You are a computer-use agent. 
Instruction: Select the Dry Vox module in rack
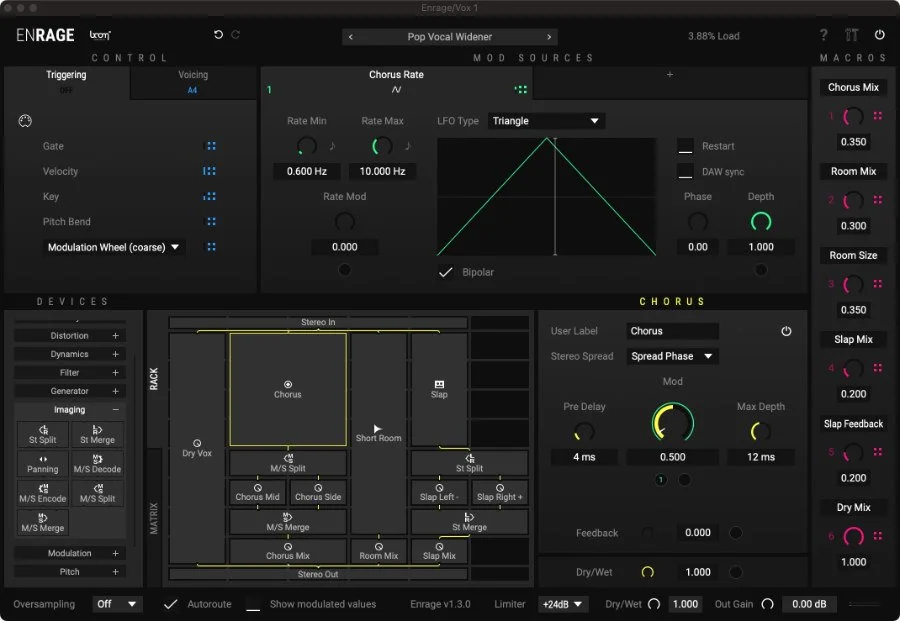pyautogui.click(x=197, y=448)
